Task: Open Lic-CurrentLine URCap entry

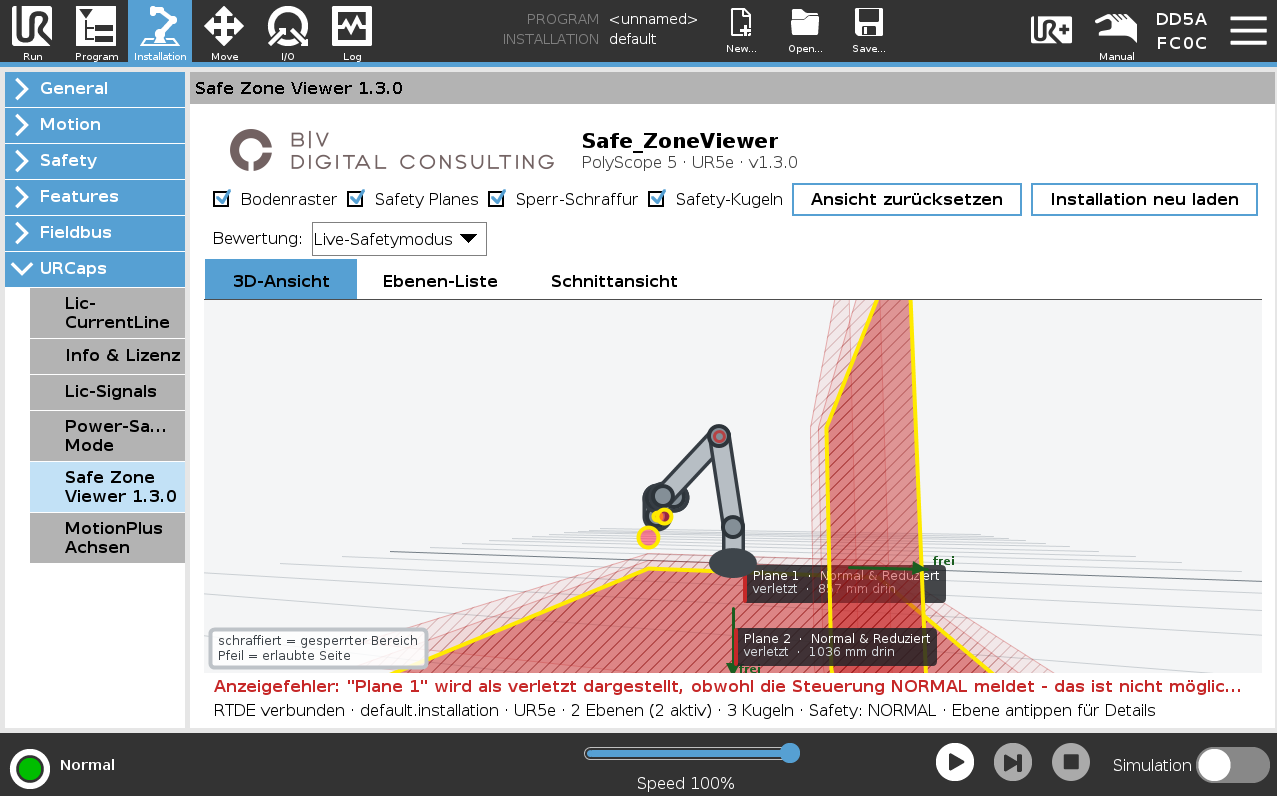Action: coord(107,313)
